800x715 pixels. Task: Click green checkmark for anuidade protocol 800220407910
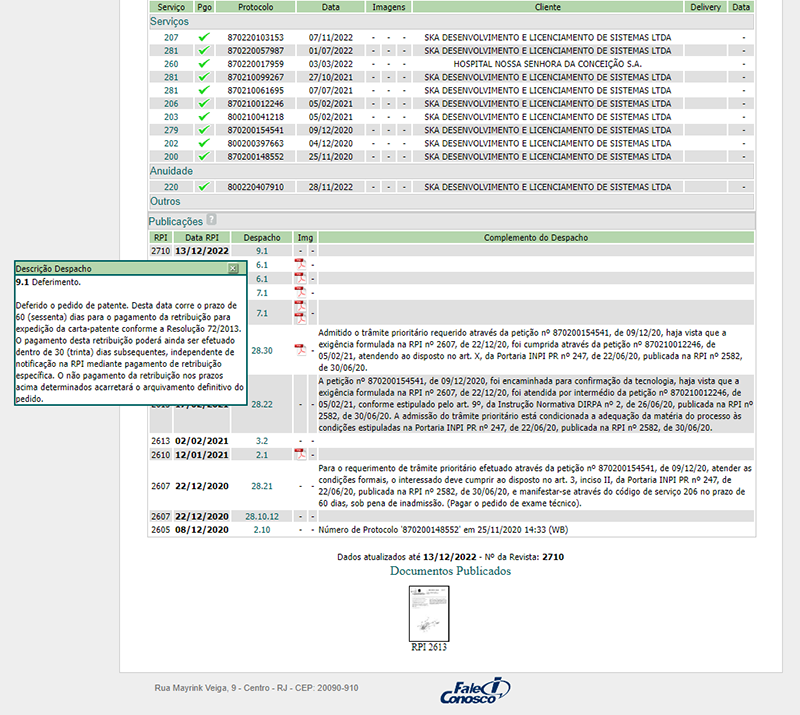click(204, 187)
